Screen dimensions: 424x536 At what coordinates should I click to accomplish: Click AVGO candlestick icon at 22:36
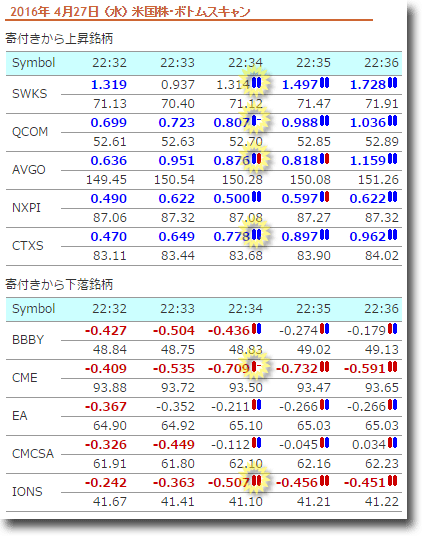click(x=393, y=159)
